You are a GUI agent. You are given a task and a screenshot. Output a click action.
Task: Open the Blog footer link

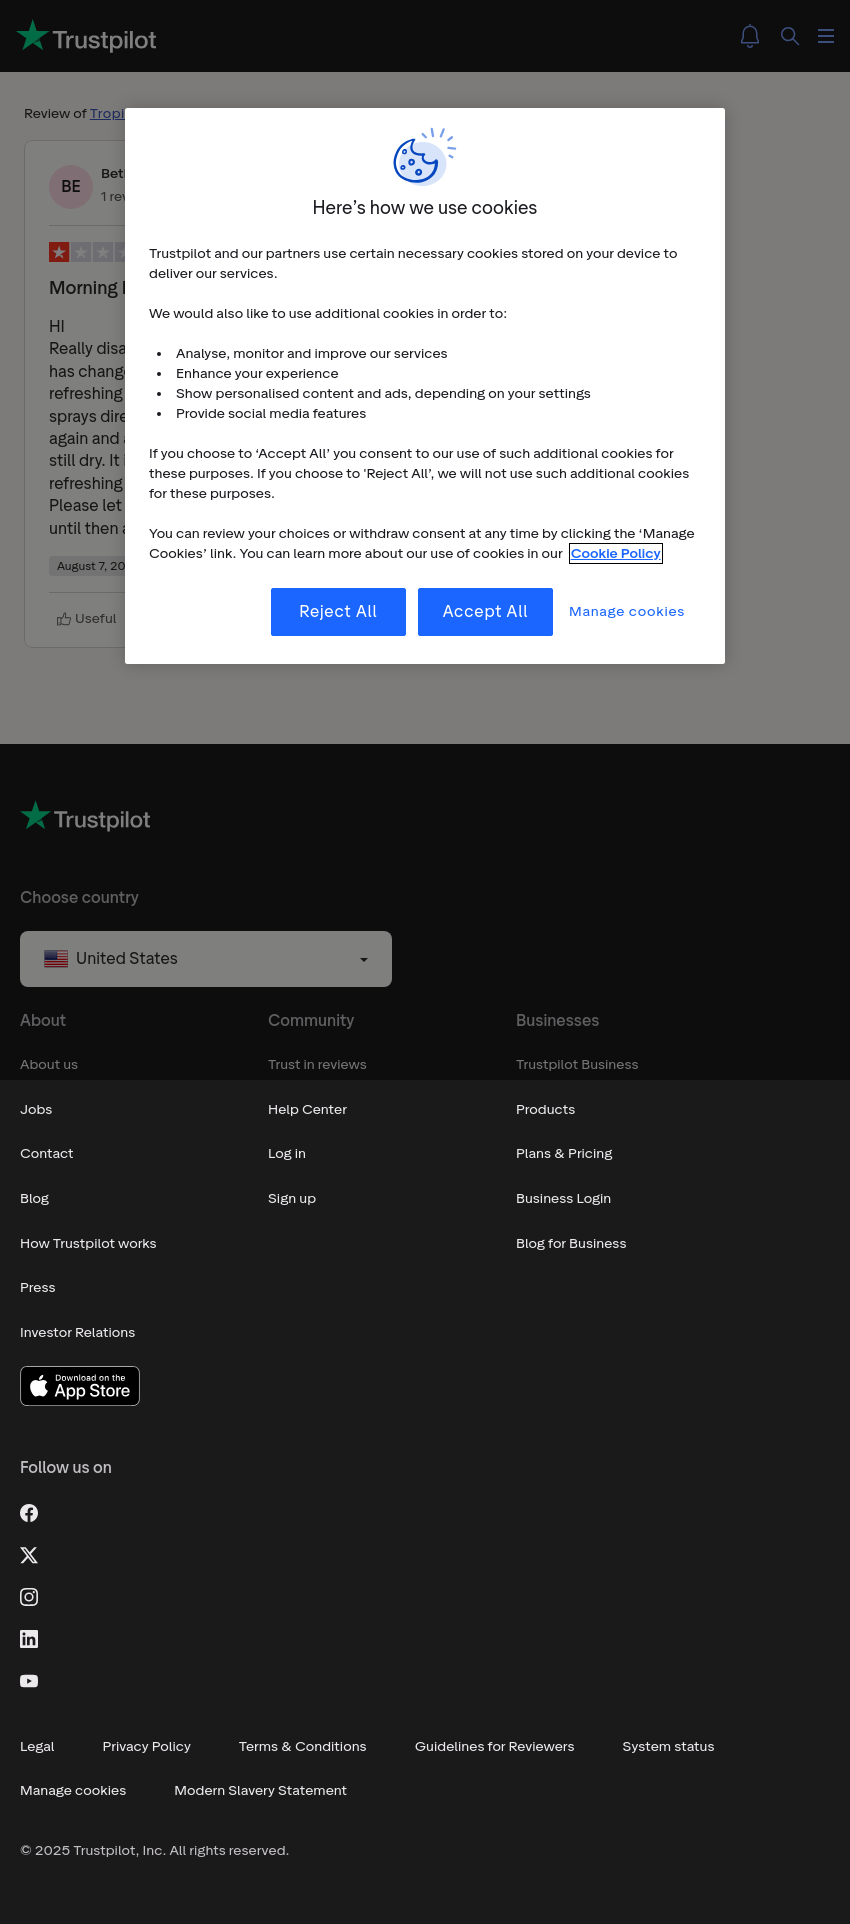(35, 1199)
